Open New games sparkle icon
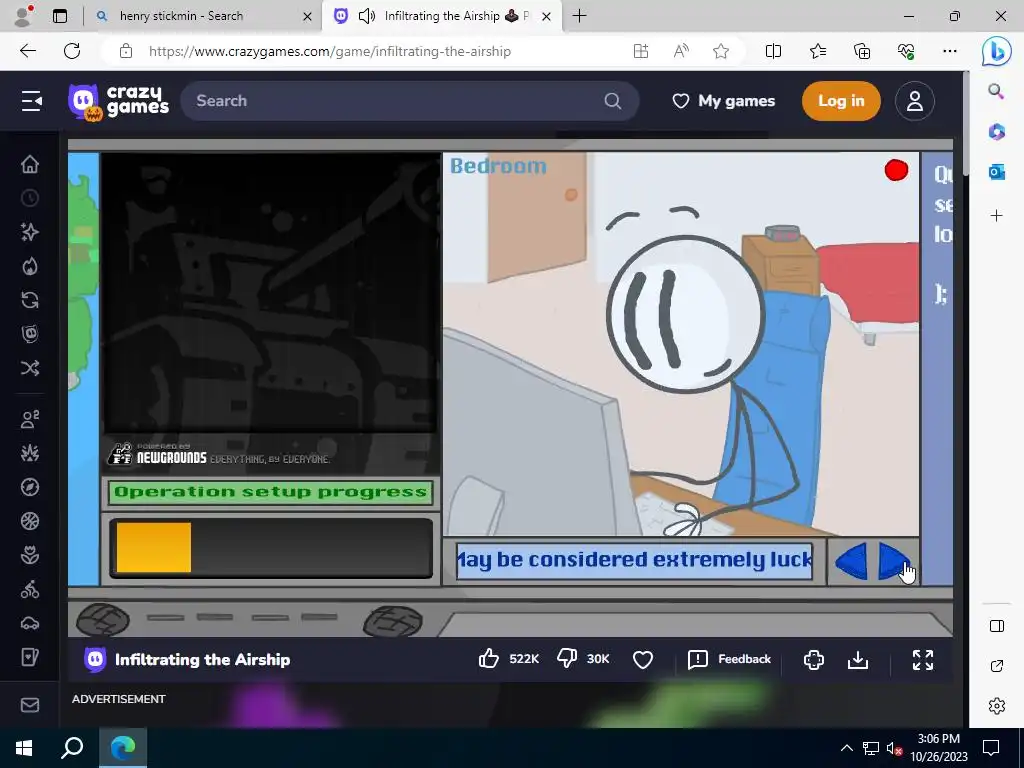The height and width of the screenshot is (768, 1024). [29, 232]
